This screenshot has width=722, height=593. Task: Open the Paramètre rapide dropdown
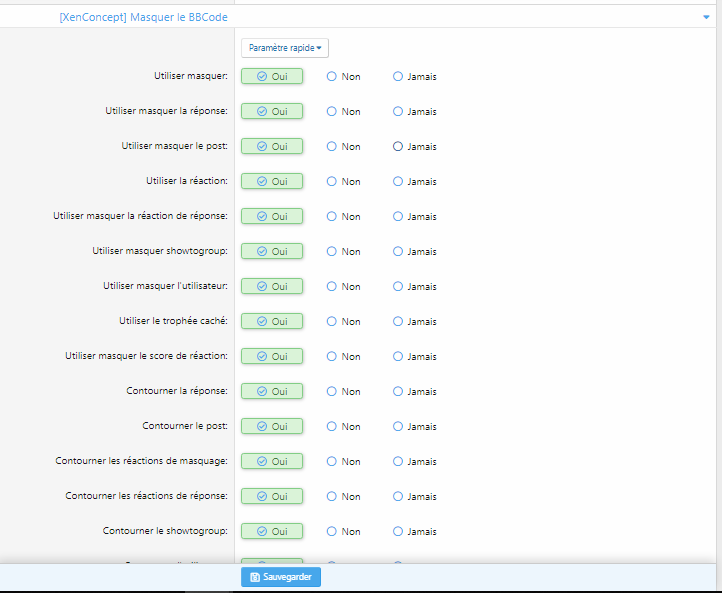(x=285, y=47)
